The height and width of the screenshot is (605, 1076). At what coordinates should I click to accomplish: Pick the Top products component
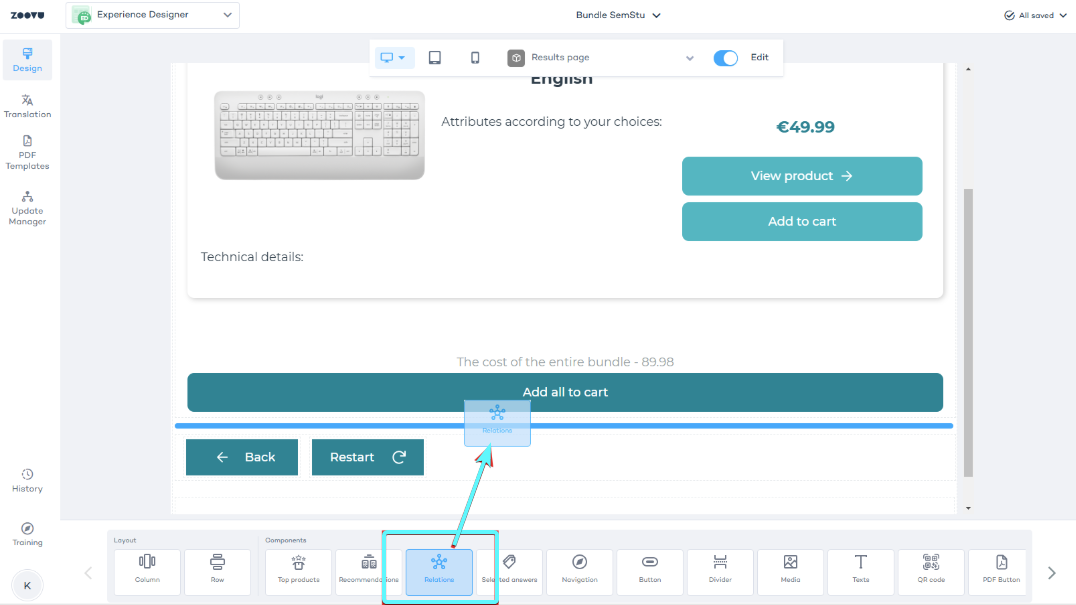[298, 571]
